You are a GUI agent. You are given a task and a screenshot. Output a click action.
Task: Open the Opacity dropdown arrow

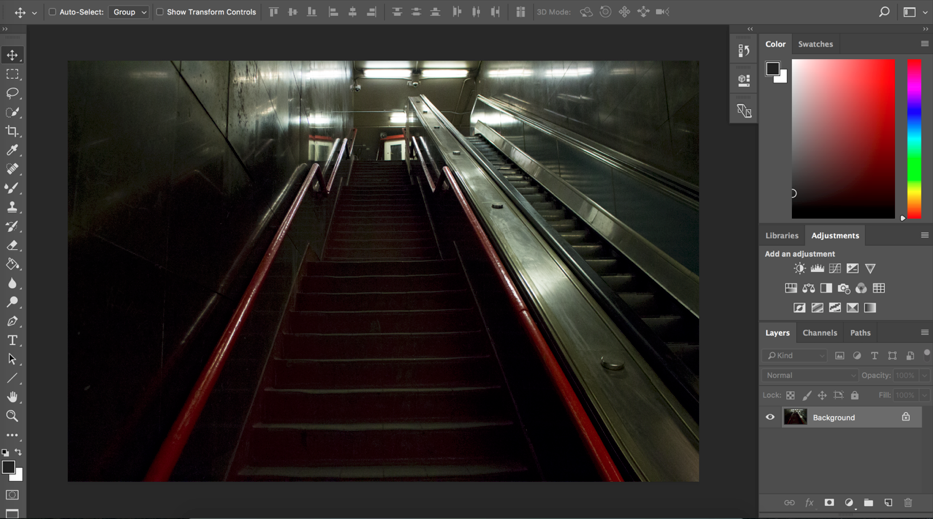click(x=924, y=376)
